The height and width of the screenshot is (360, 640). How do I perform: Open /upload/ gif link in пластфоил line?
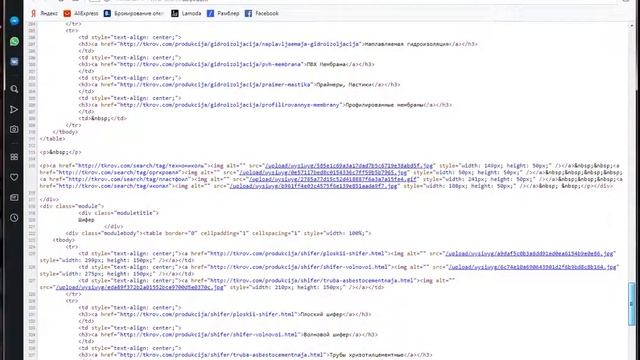coord(333,179)
